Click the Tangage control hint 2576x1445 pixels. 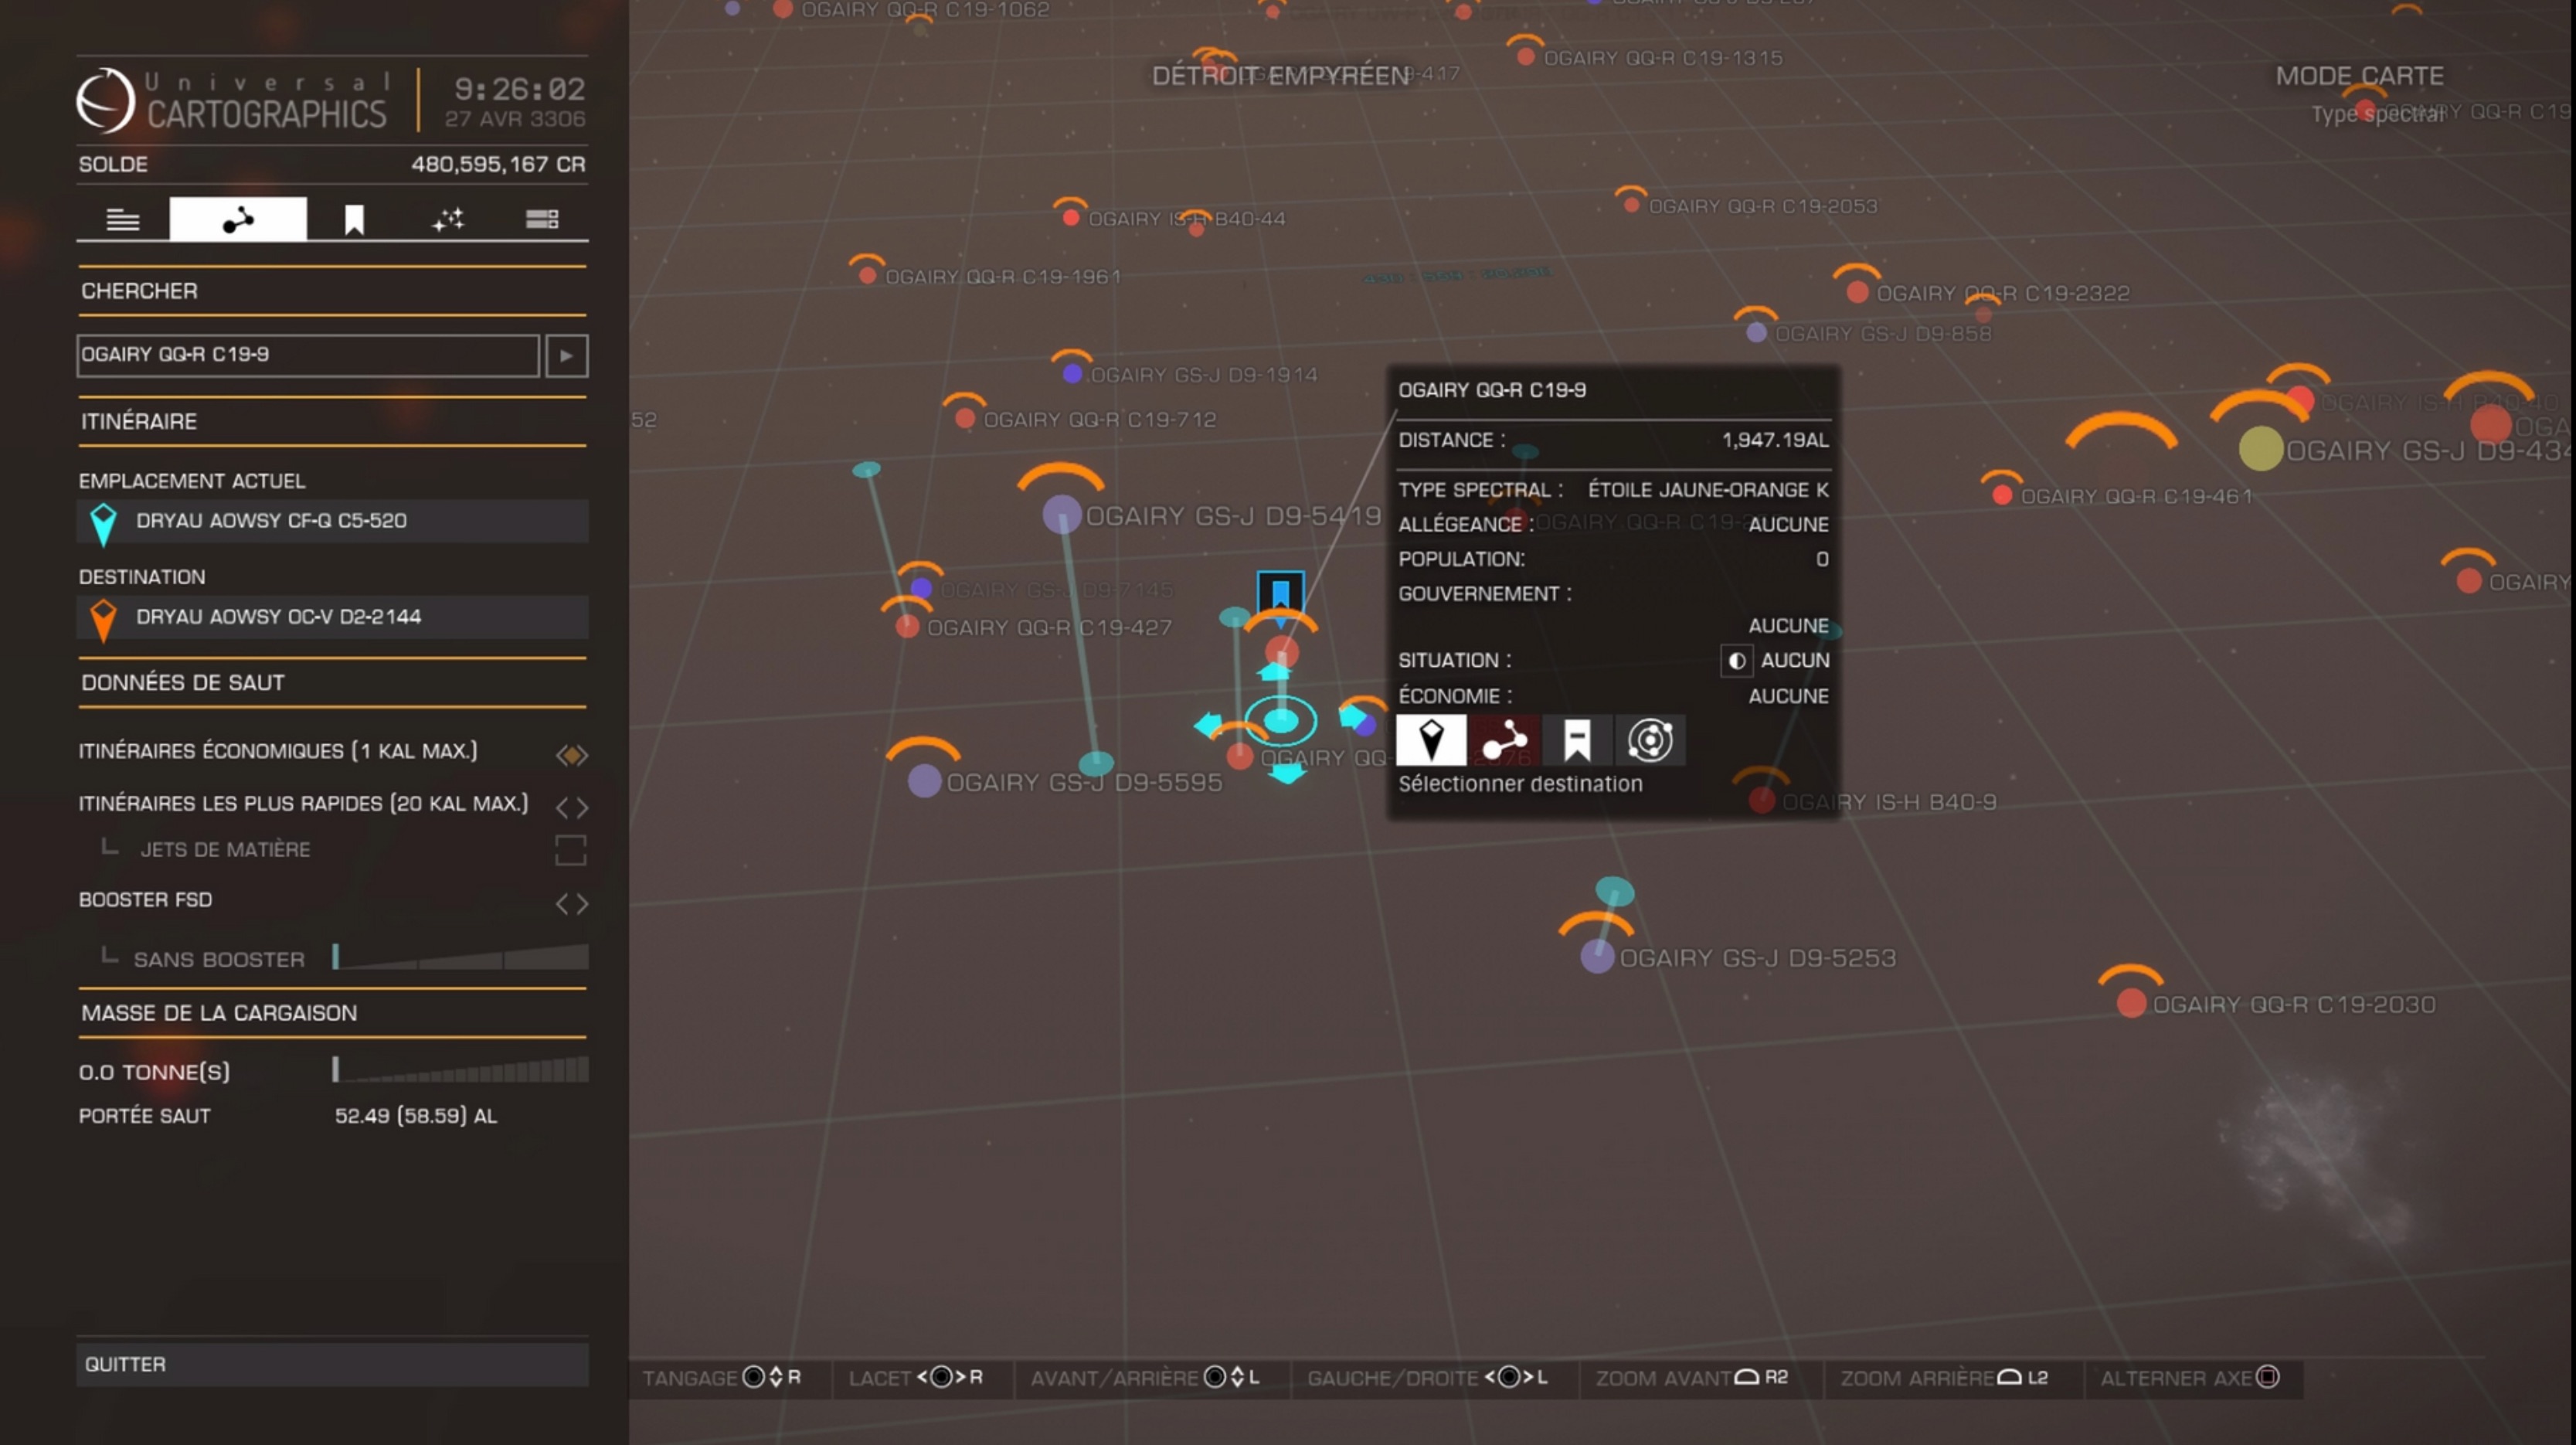point(722,1378)
